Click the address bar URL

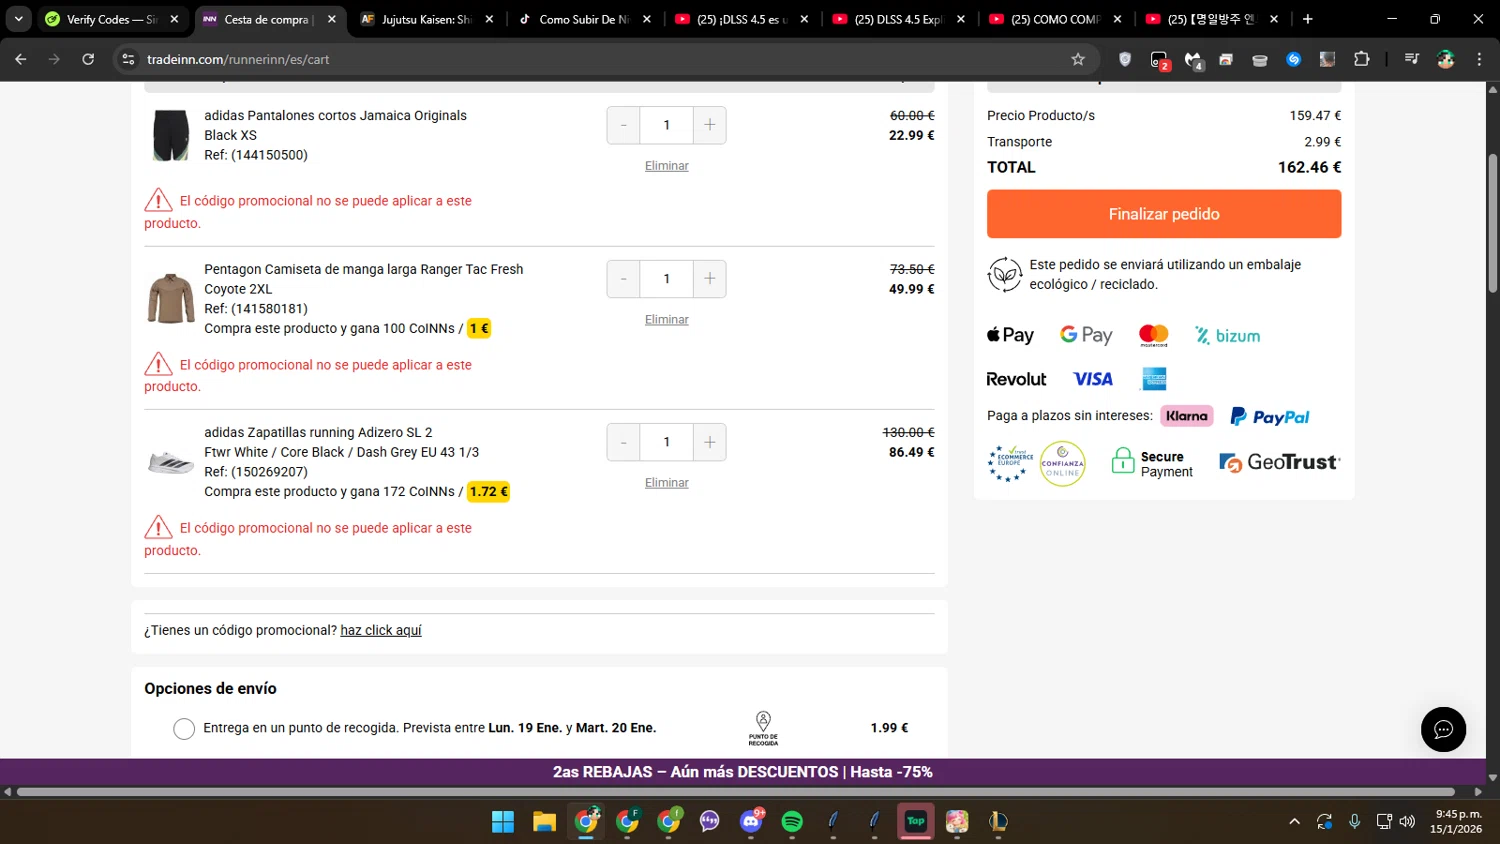tap(238, 59)
